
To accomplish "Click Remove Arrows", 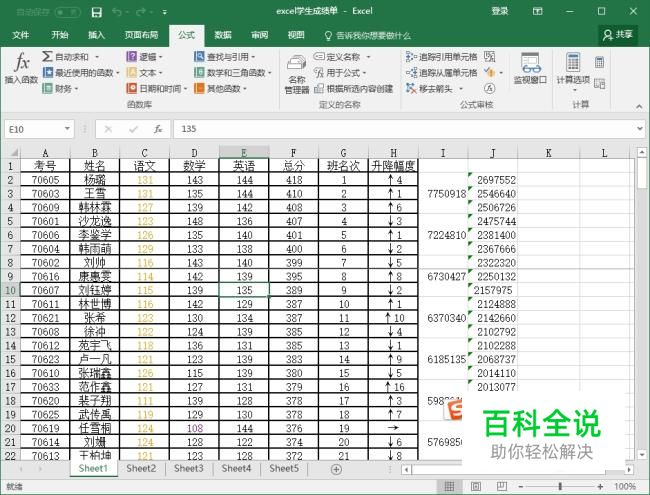I will point(429,89).
